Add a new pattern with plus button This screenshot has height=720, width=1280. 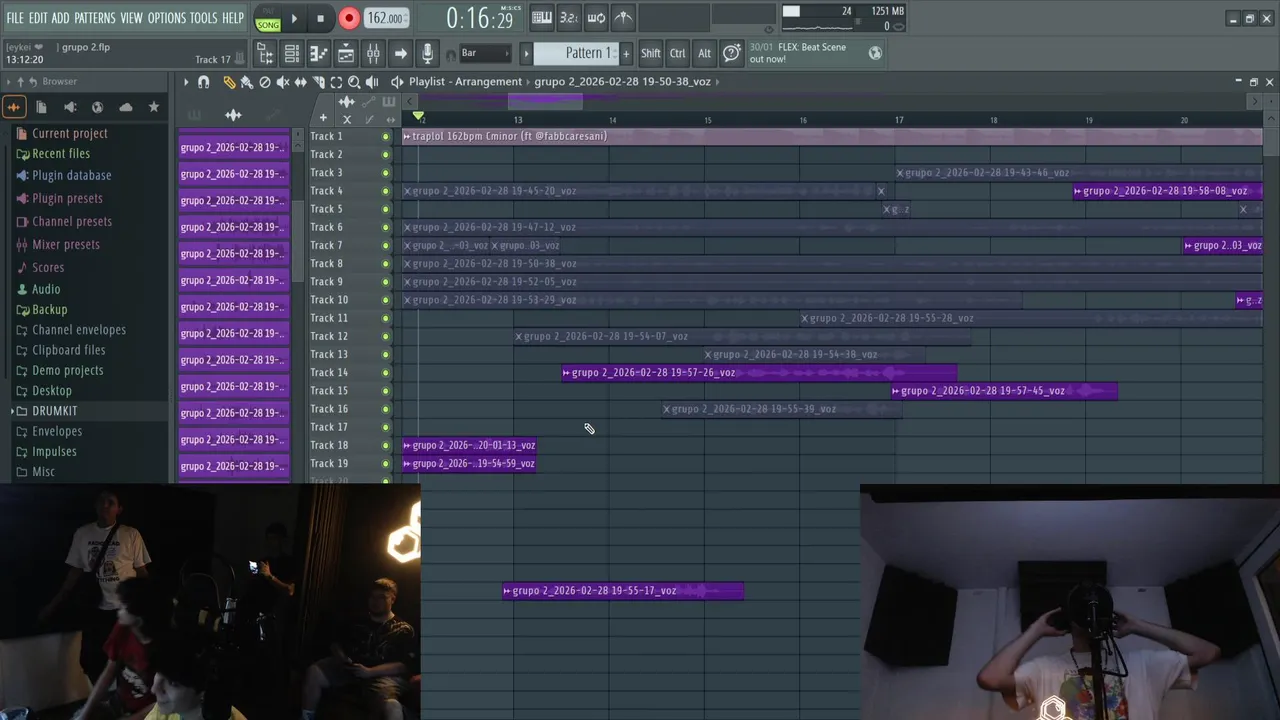[x=627, y=53]
